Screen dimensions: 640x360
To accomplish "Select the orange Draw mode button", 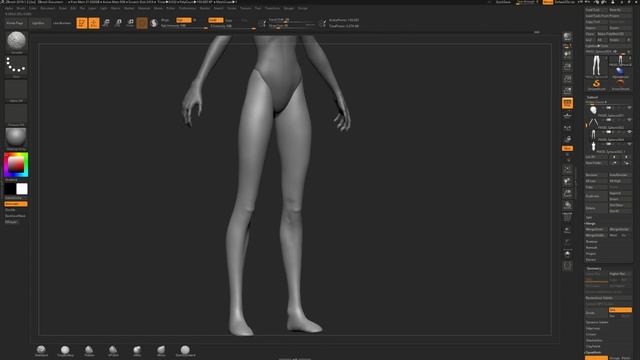I will tap(94, 23).
